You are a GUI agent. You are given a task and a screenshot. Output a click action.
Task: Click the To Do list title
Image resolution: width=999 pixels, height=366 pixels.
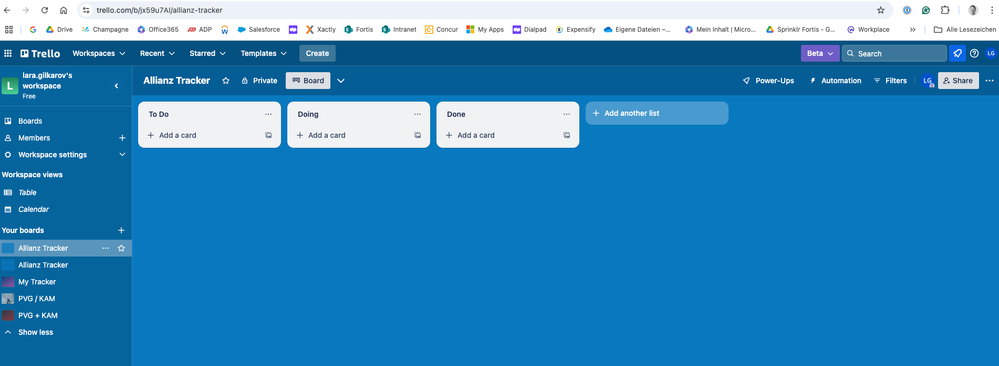(x=159, y=115)
